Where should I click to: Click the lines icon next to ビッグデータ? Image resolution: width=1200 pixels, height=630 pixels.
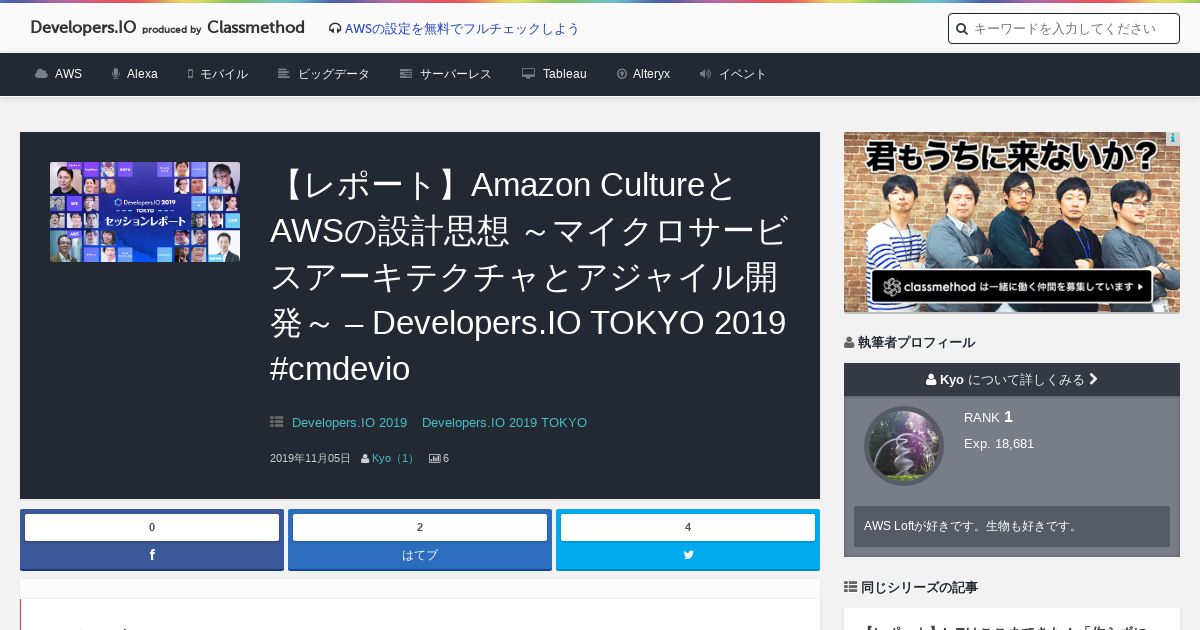coord(284,74)
